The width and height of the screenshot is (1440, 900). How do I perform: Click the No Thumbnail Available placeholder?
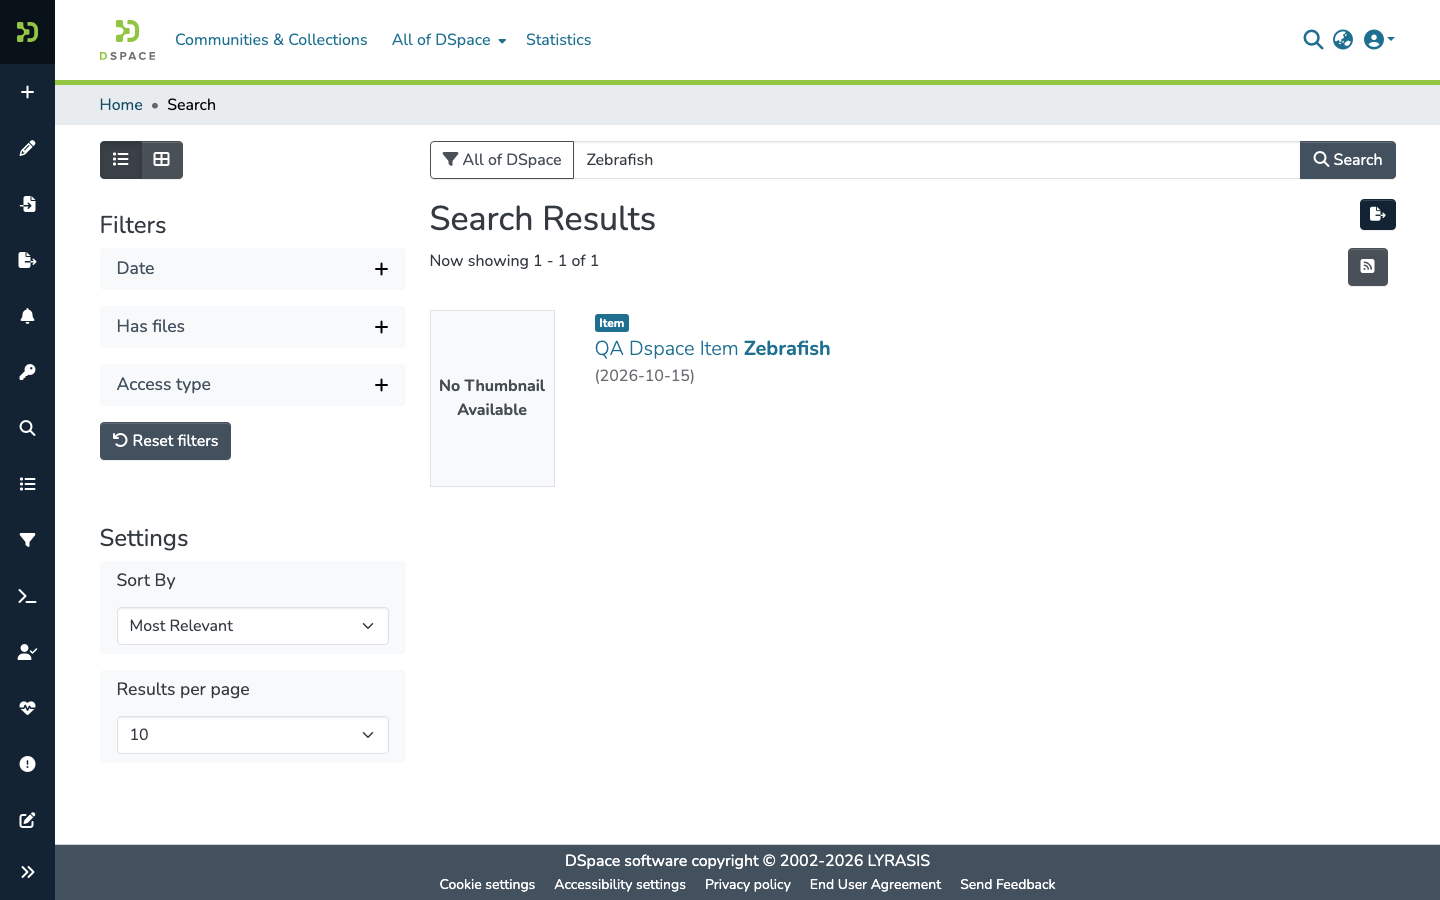(x=492, y=398)
